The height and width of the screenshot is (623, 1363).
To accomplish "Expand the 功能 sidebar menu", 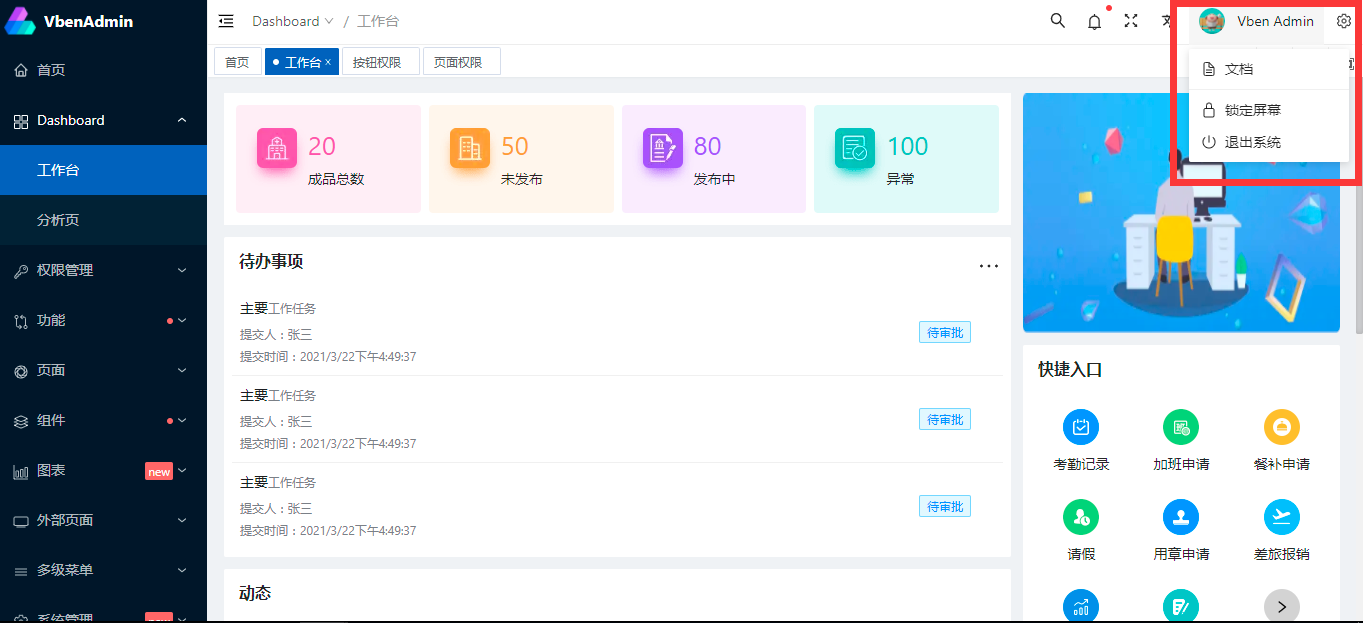I will click(x=182, y=320).
